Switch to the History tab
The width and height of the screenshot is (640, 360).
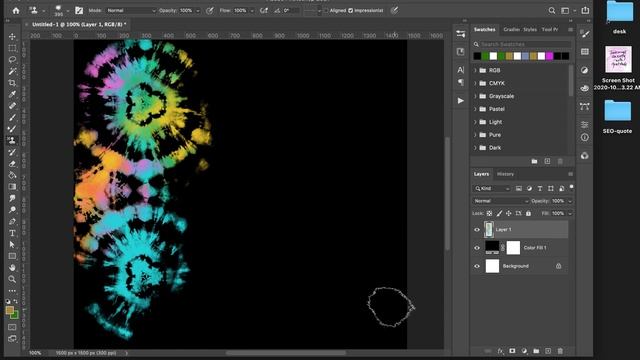505,174
